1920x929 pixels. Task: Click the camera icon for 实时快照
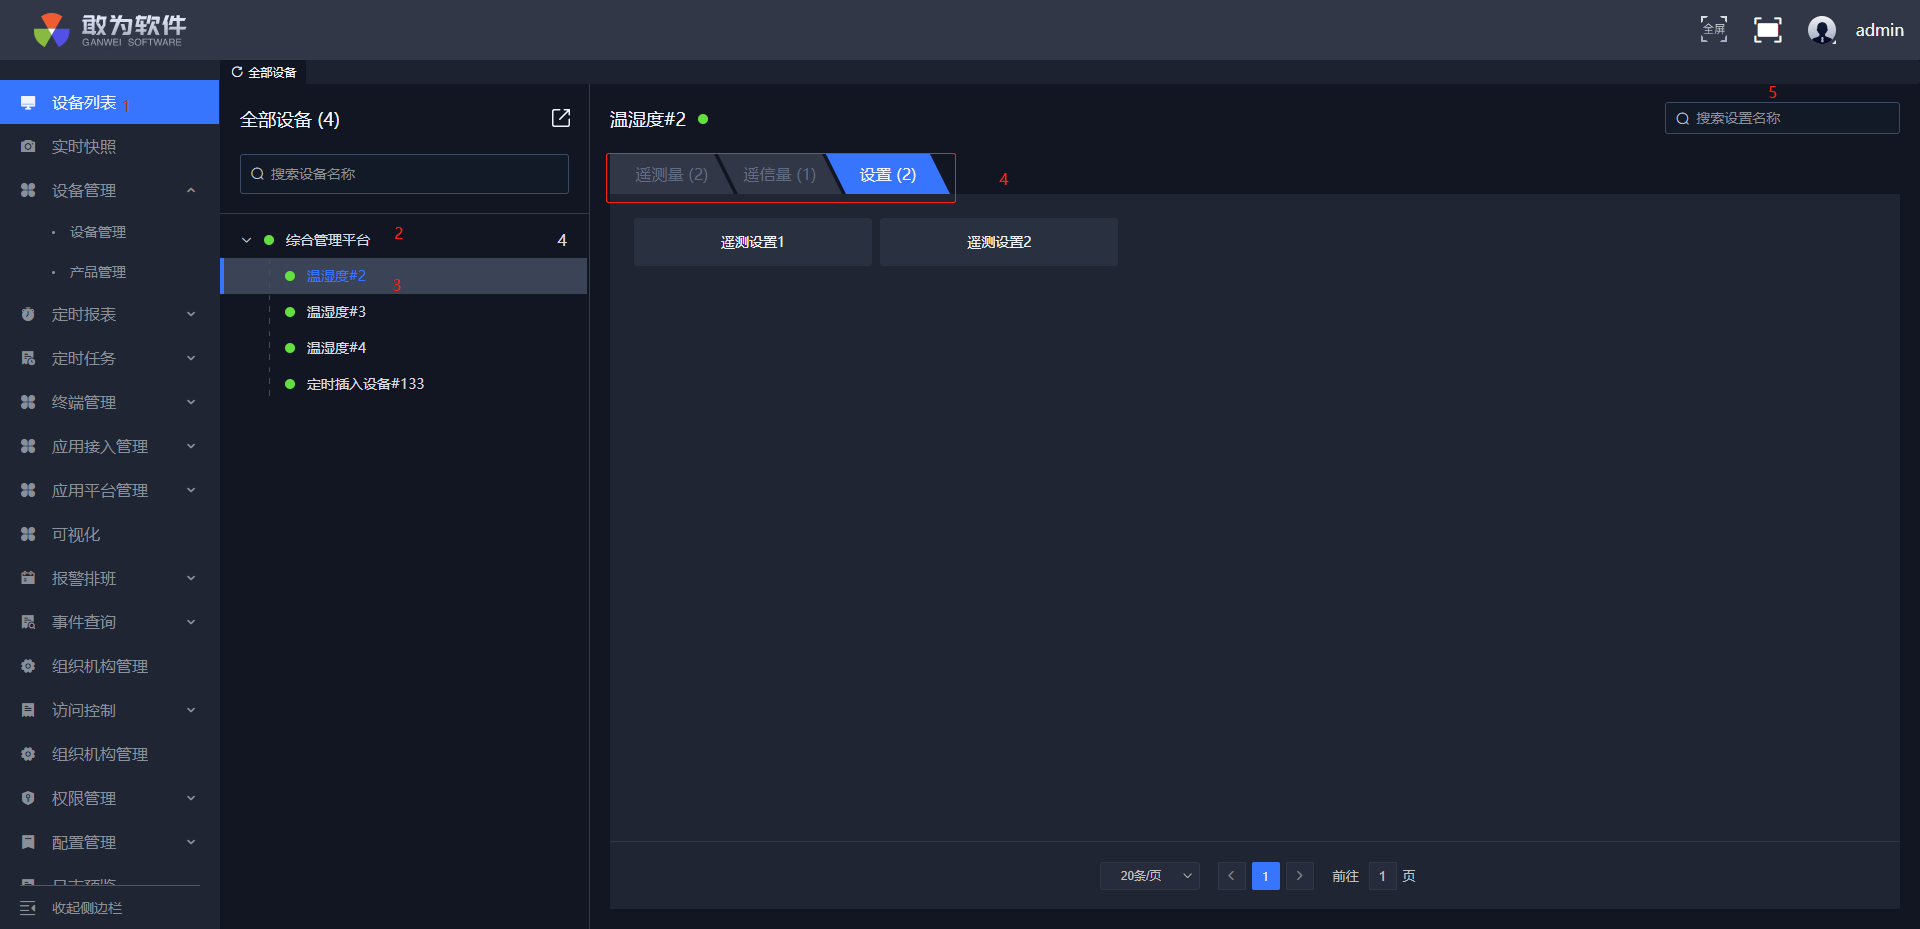28,146
